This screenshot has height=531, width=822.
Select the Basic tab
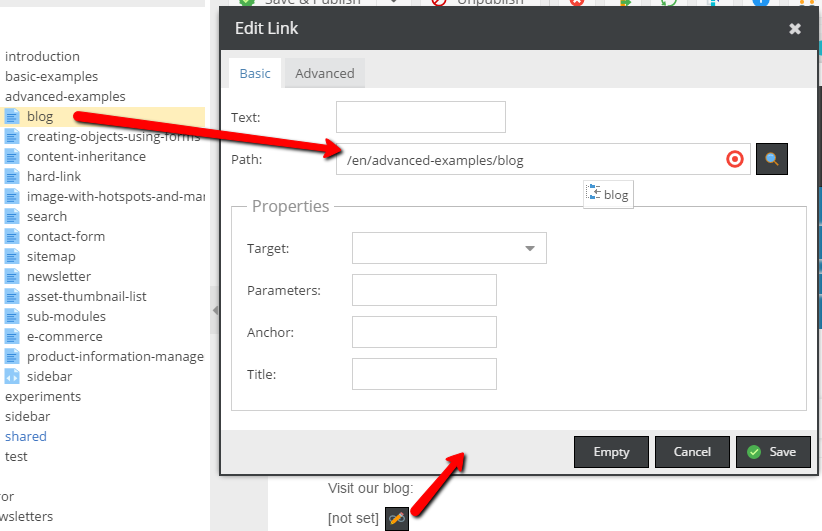pyautogui.click(x=255, y=73)
